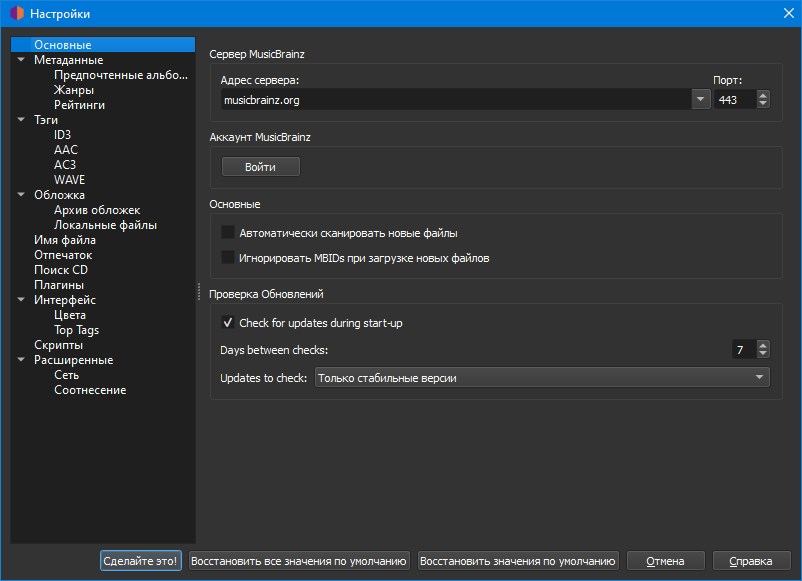
Task: Collapse the "Тэги" tree section
Action: (21, 119)
